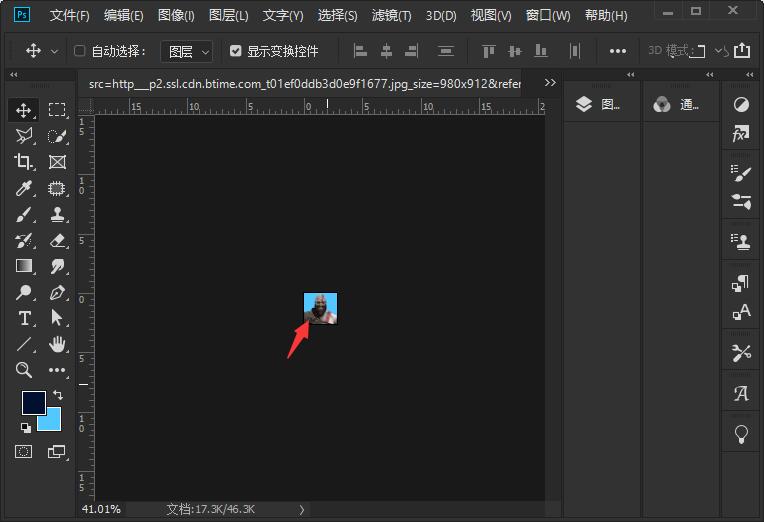Viewport: 764px width, 522px height.
Task: Open the 选择(S) menu
Action: [338, 16]
